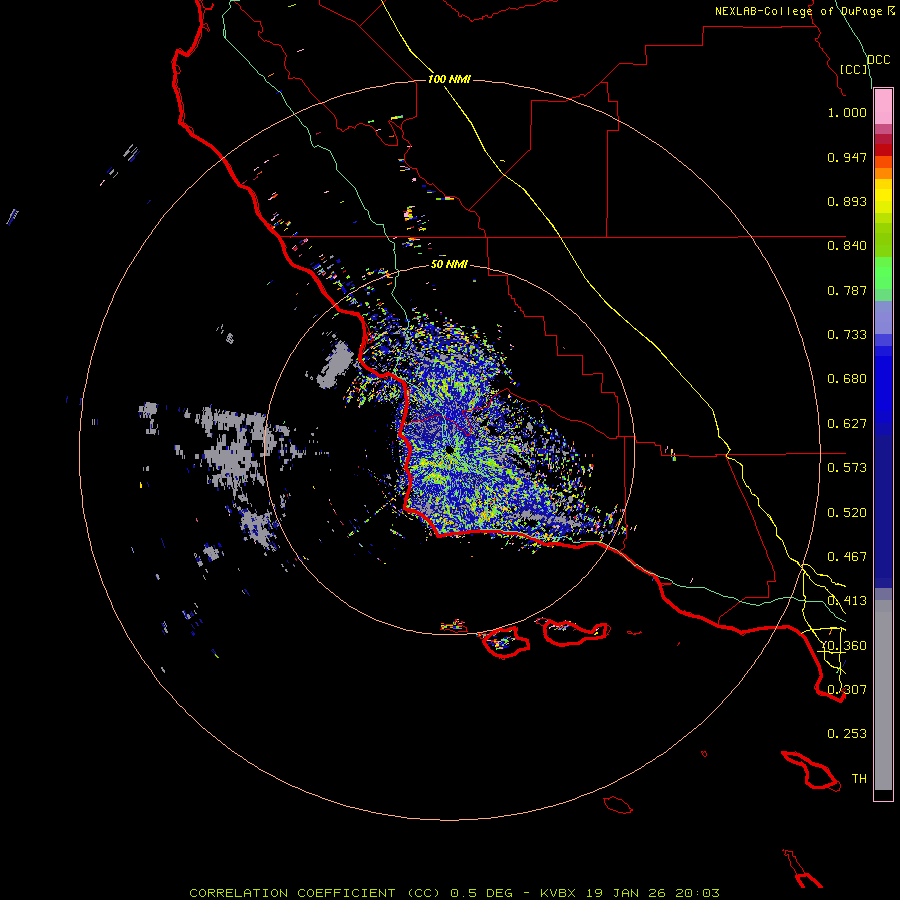
Task: Click the 0.947 legend value
Action: [x=847, y=157]
